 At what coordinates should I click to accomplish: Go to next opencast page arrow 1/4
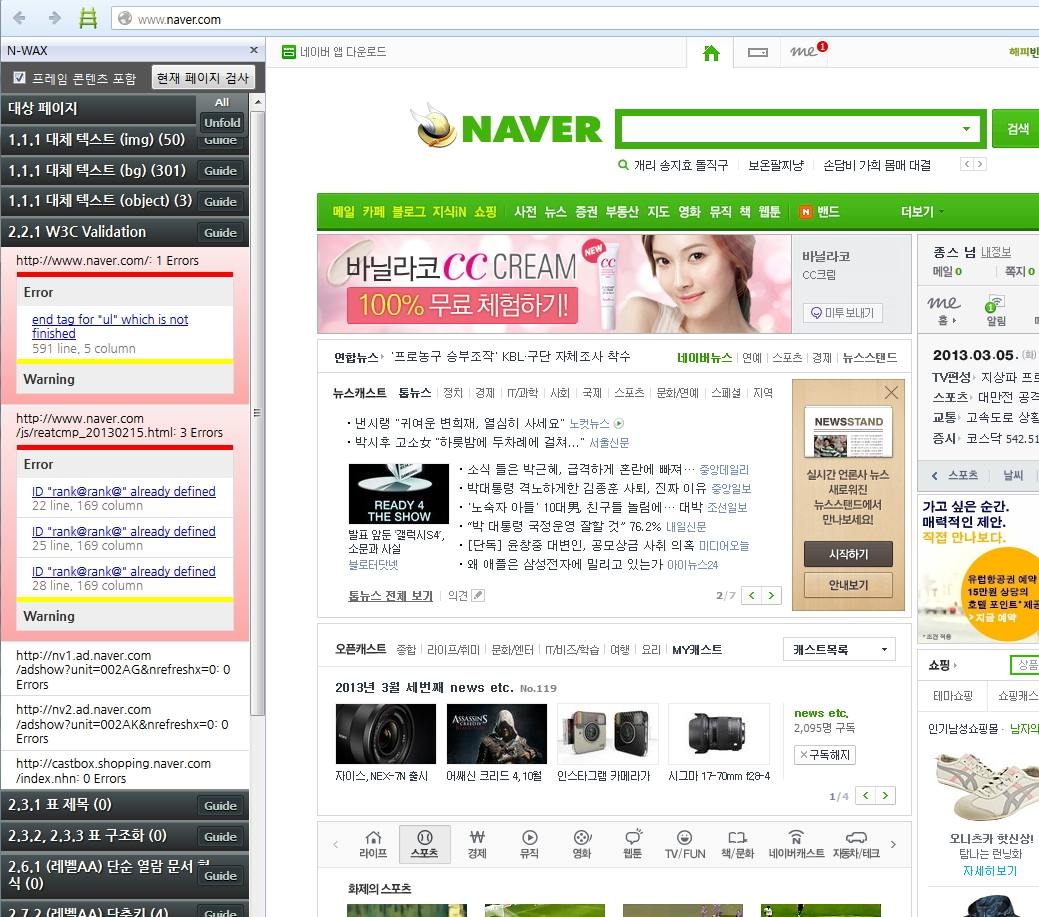tap(885, 796)
